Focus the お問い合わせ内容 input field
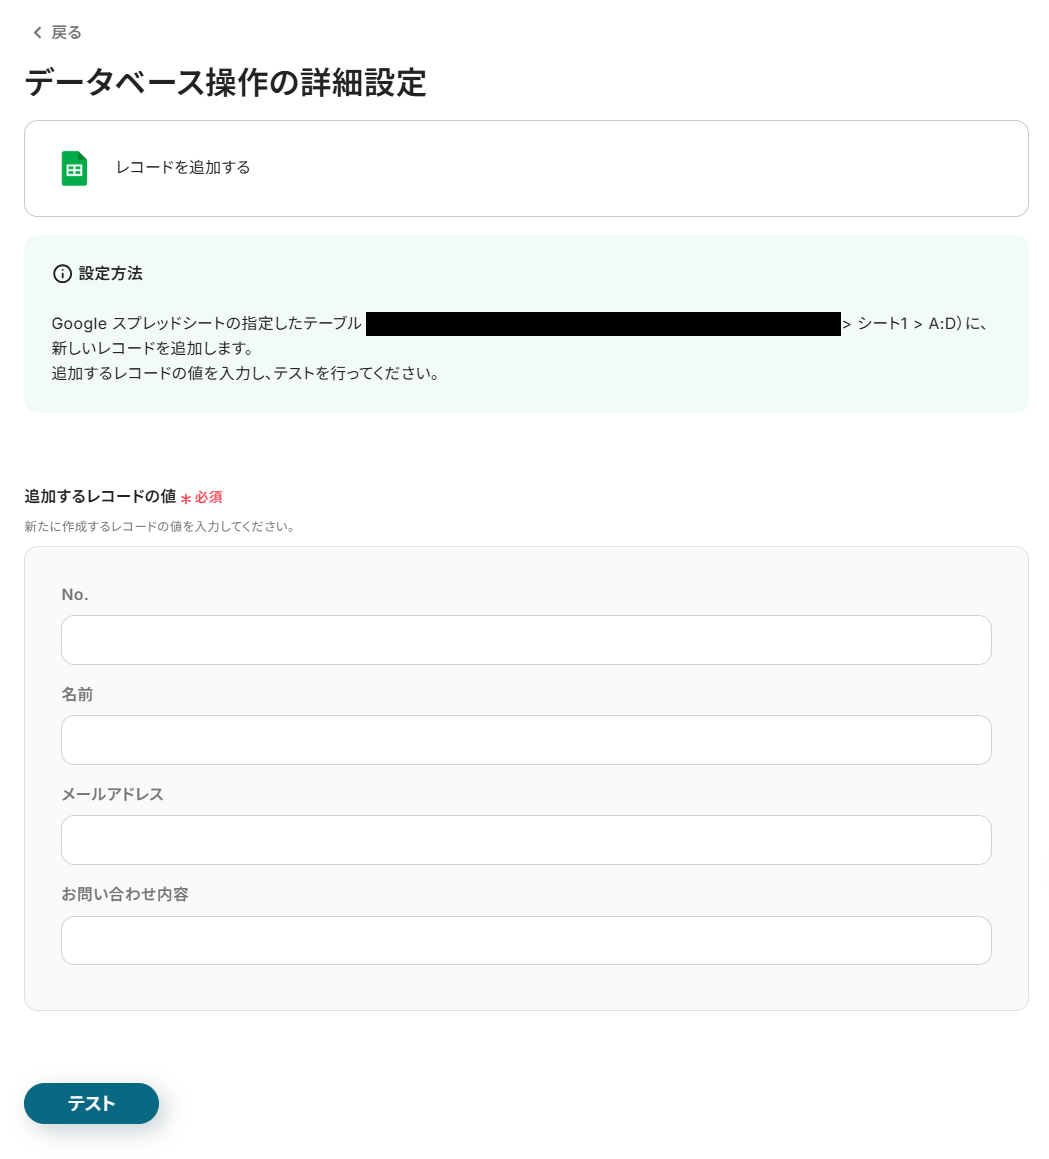1049x1159 pixels. point(526,940)
